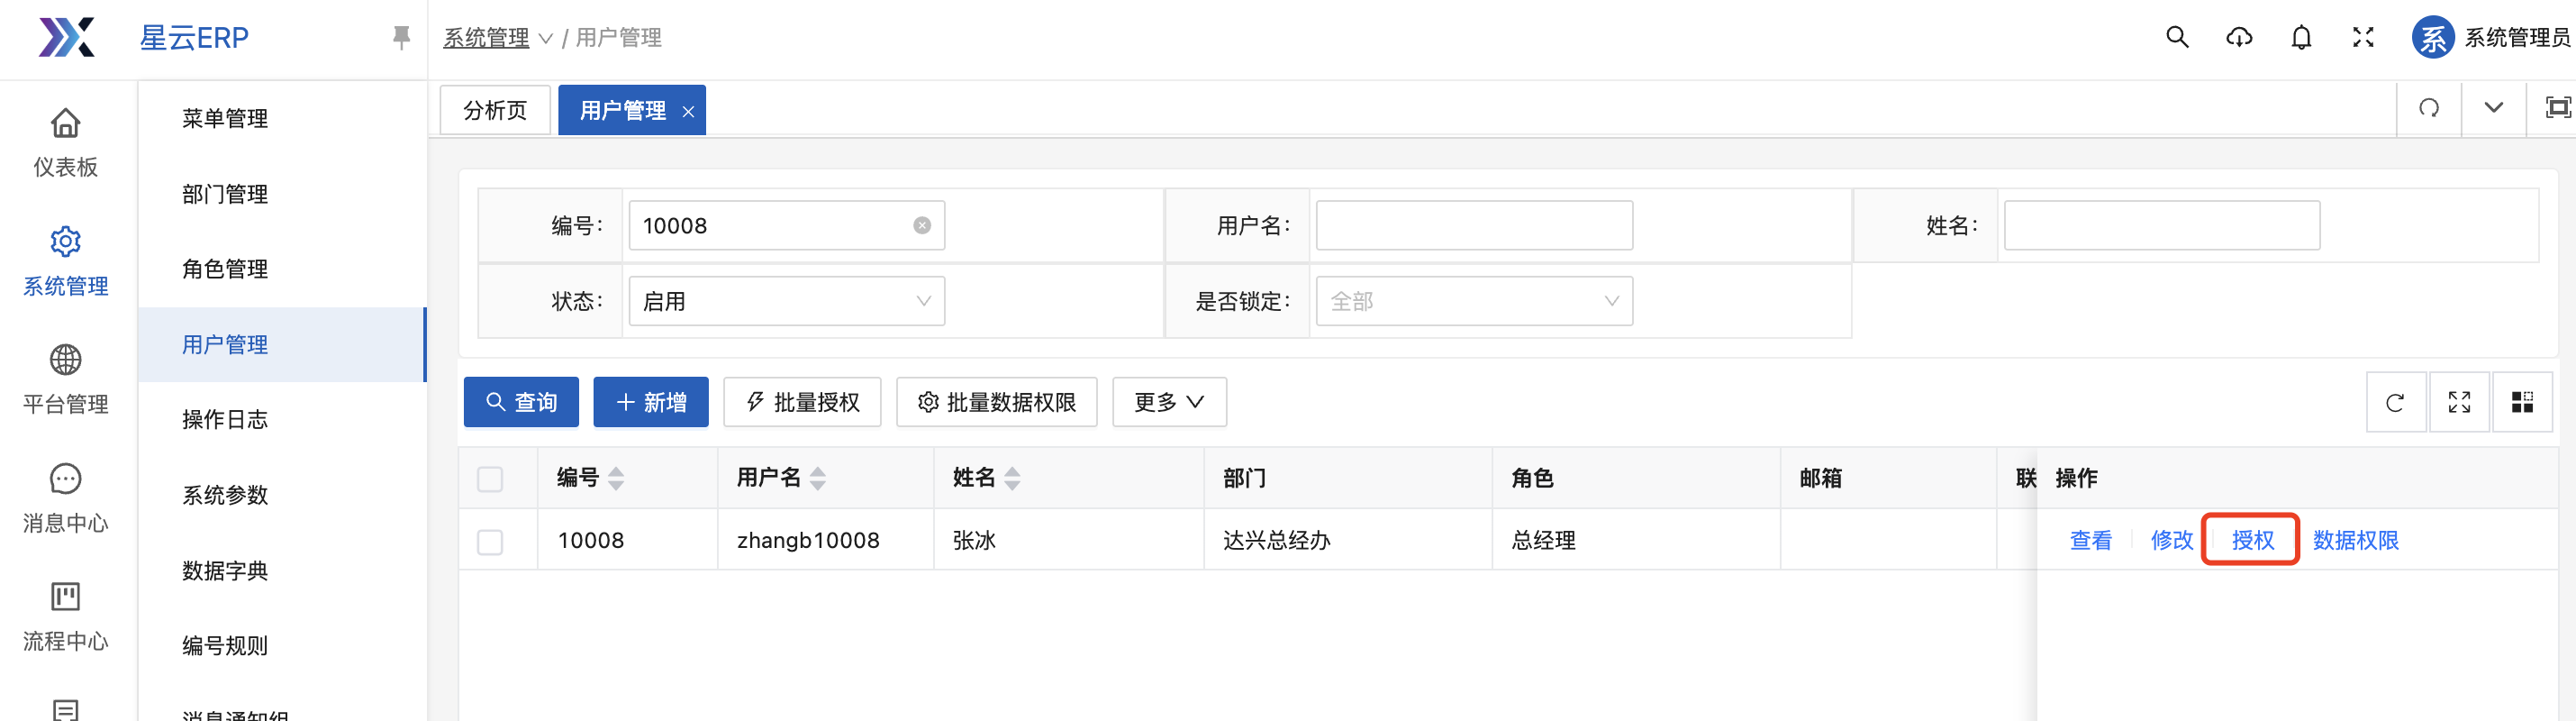Click the search magnifier icon in header
This screenshot has height=721, width=2576.
click(x=2176, y=38)
